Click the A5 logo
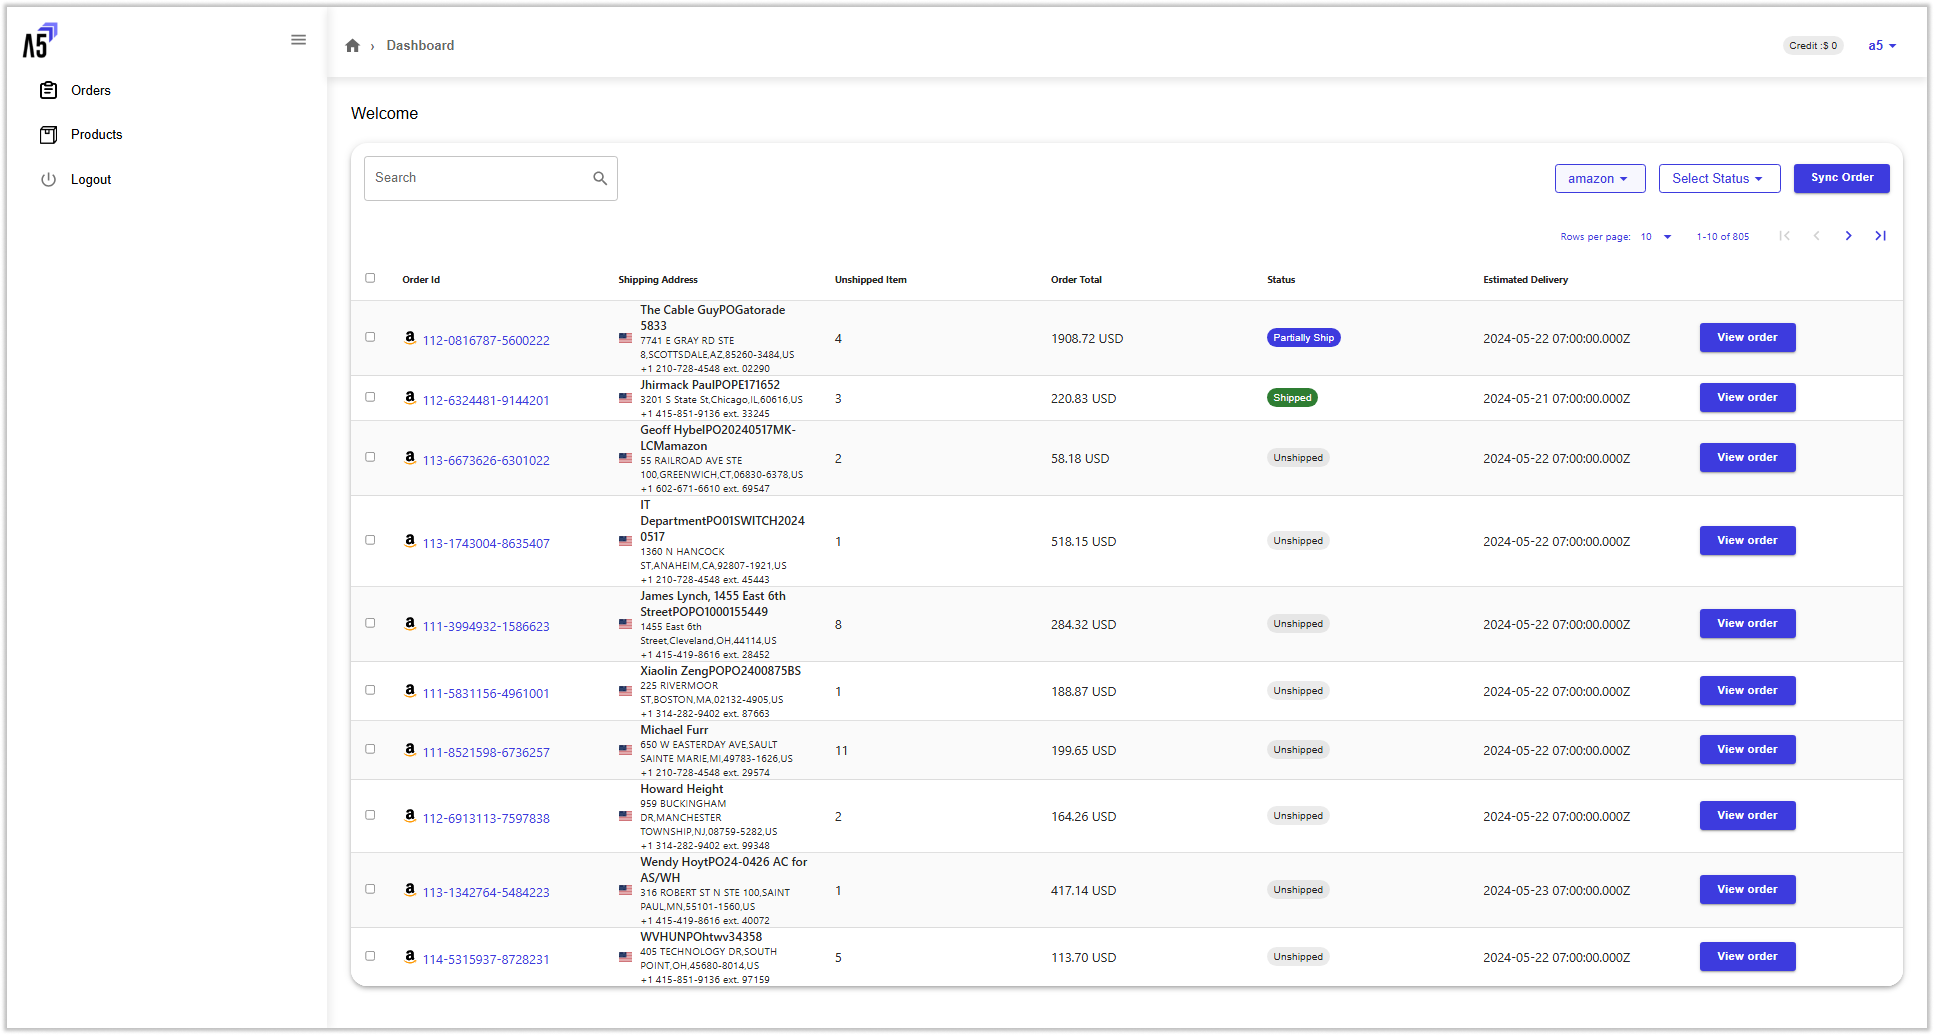 pos(40,40)
